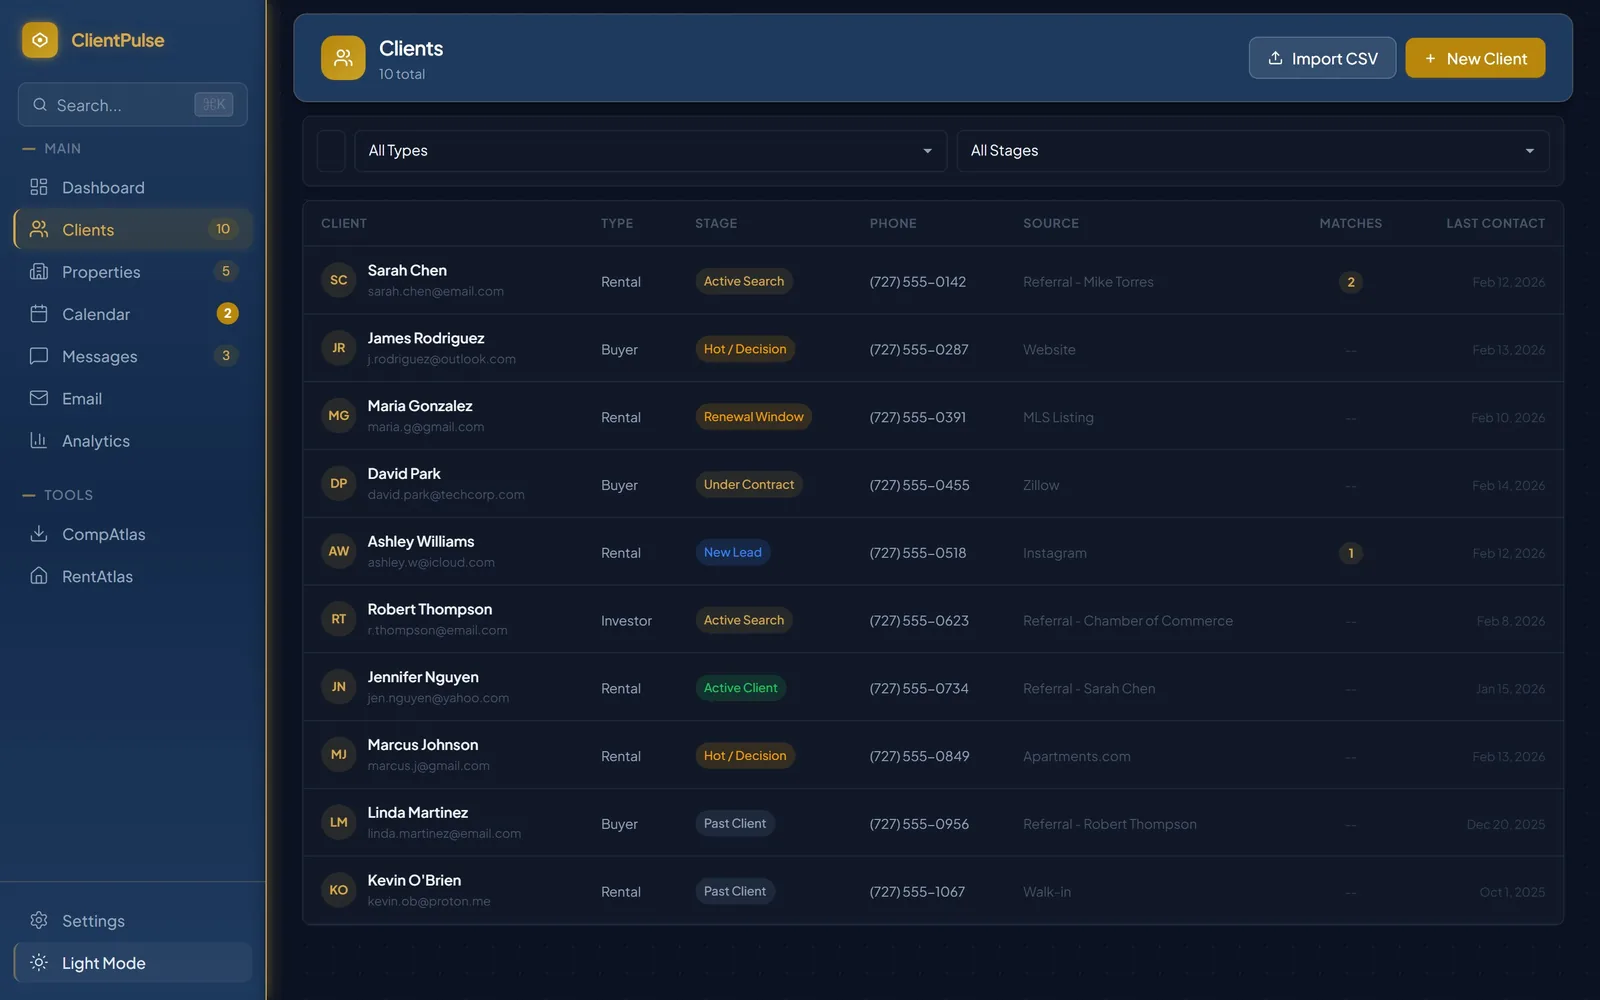This screenshot has height=1000, width=1600.
Task: Open Dashboard from the sidebar
Action: (x=133, y=187)
